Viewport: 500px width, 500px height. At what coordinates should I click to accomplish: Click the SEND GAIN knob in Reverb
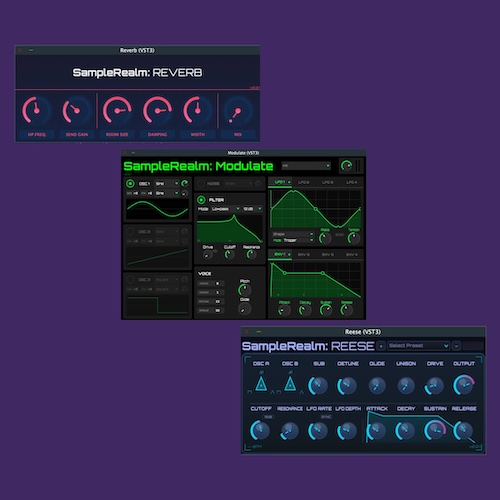tap(76, 110)
